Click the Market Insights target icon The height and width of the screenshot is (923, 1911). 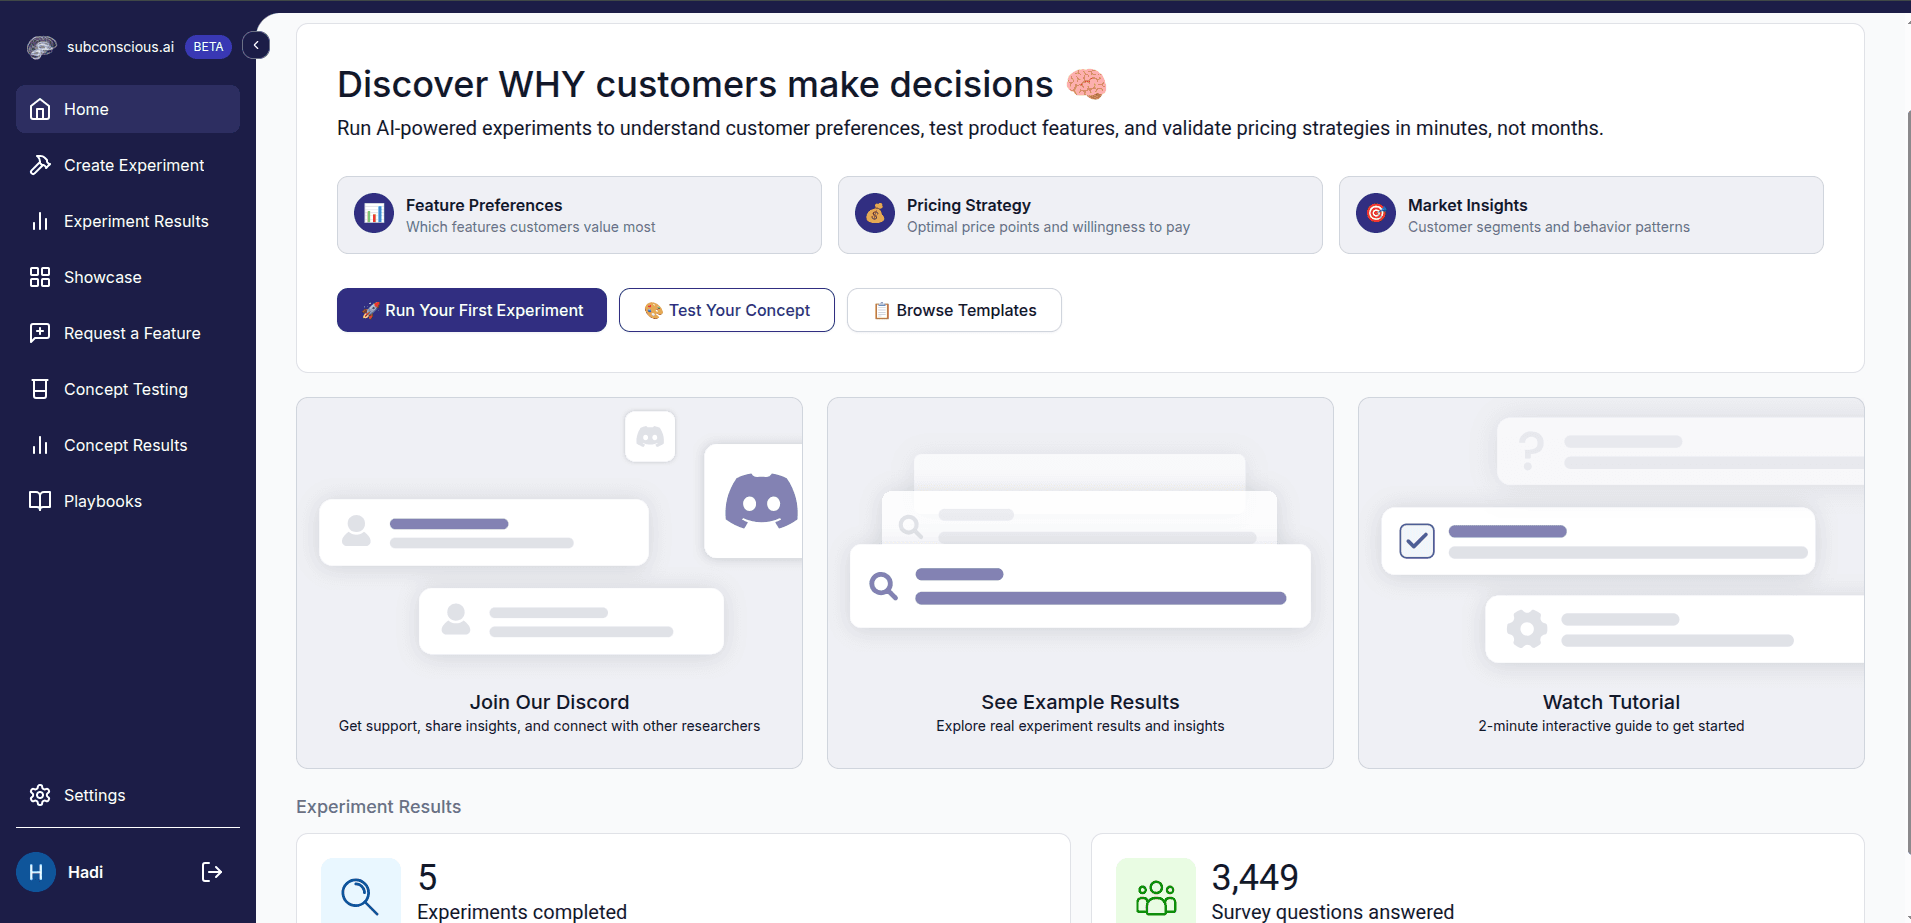[1376, 213]
